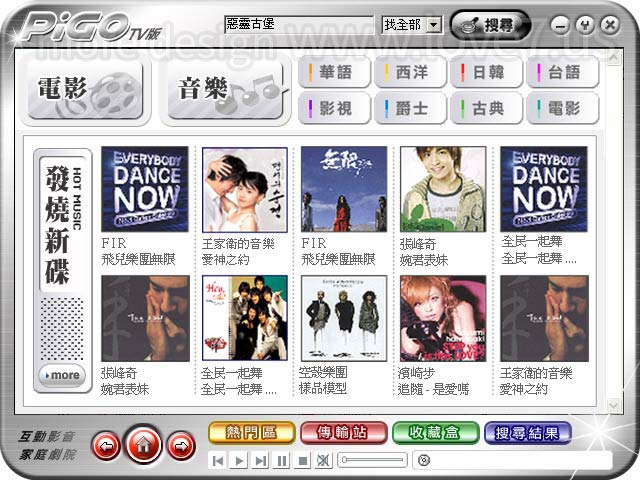
Task: Click the 濱崎步 artist name
Action: click(416, 373)
